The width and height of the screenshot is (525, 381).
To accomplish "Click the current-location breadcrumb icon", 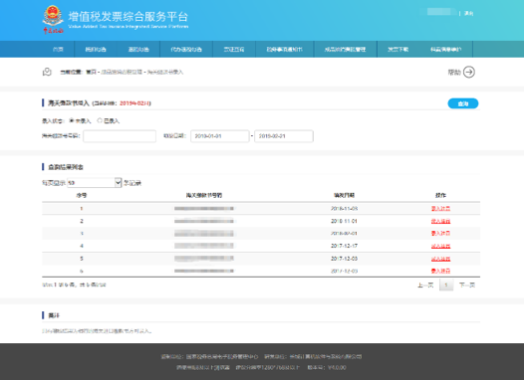I will pyautogui.click(x=47, y=72).
